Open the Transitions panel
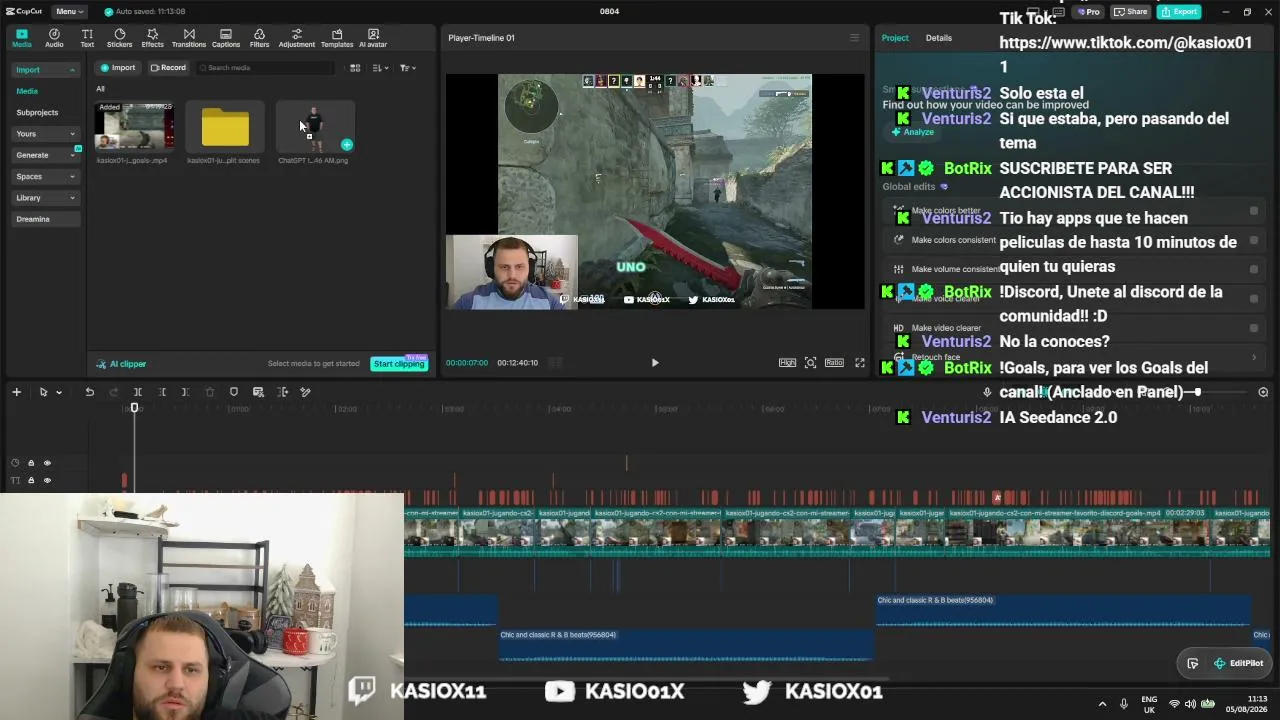 (x=188, y=38)
